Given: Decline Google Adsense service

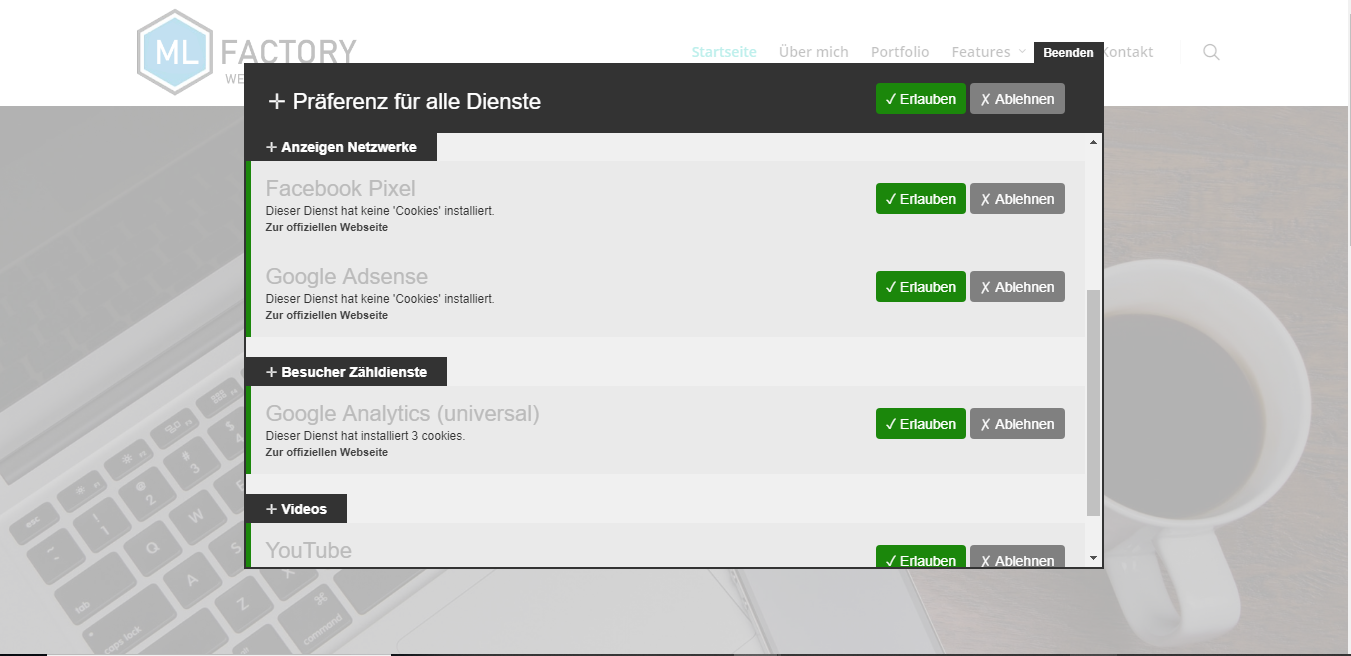Looking at the screenshot, I should [1017, 287].
